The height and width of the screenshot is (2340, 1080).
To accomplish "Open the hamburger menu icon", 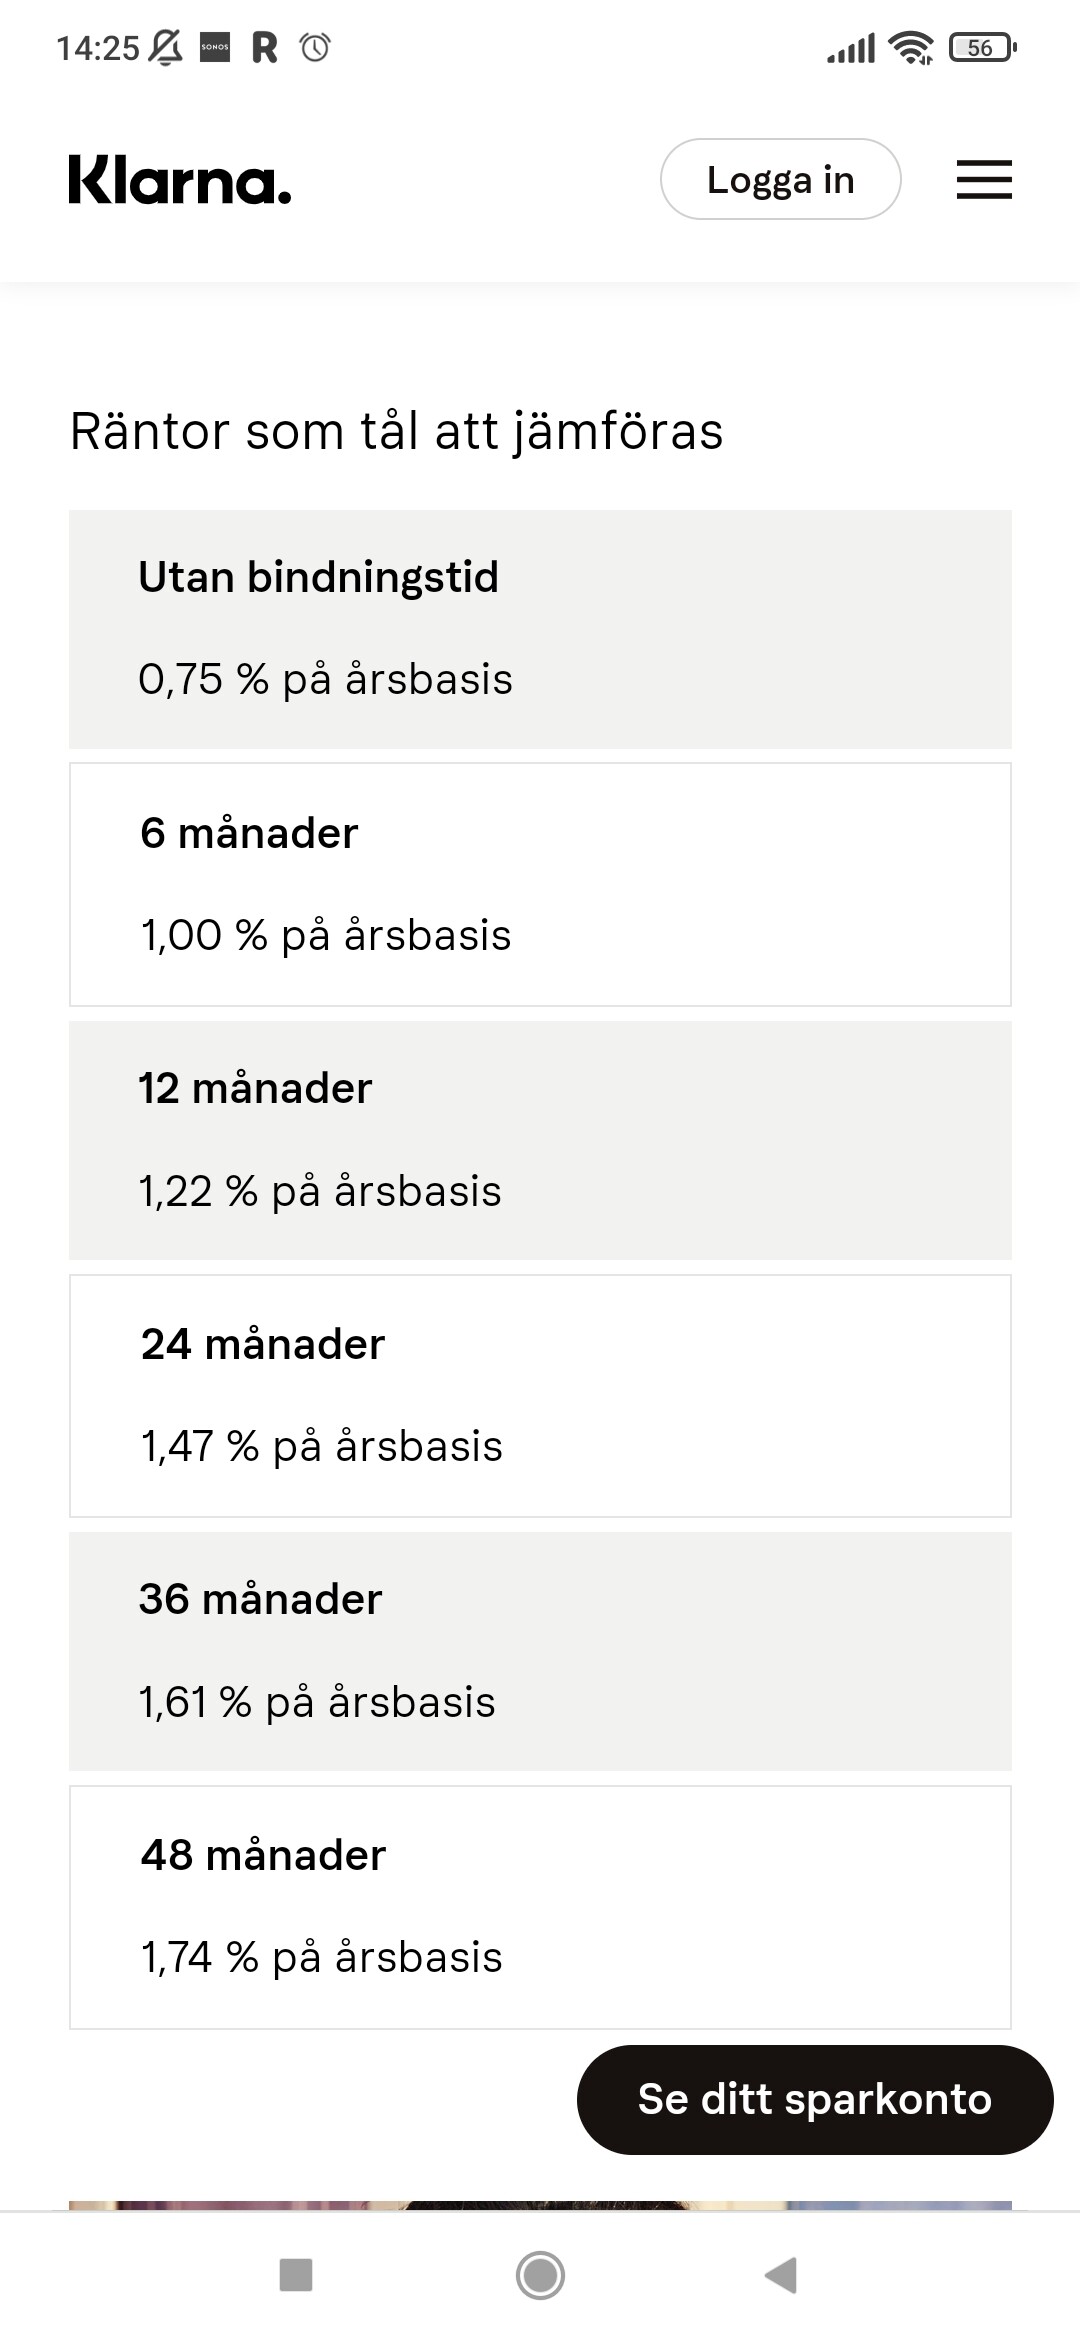I will pyautogui.click(x=984, y=180).
